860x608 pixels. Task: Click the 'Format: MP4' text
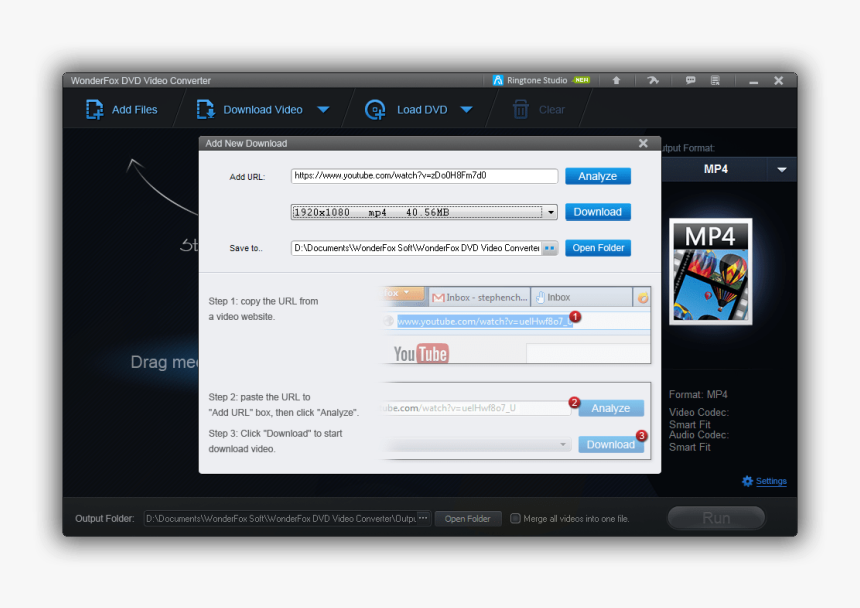tap(698, 394)
